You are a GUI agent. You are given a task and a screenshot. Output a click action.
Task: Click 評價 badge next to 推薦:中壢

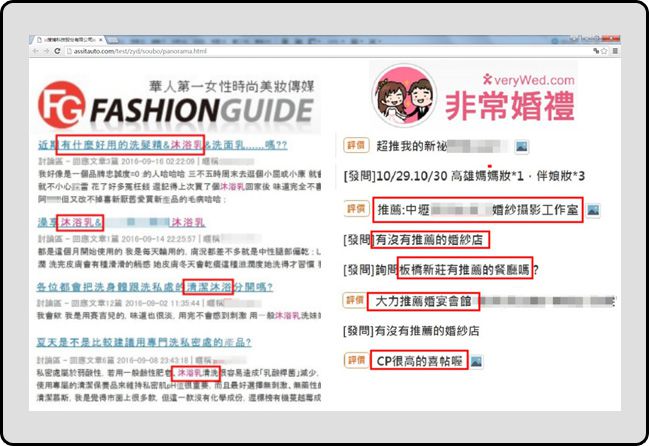[356, 209]
